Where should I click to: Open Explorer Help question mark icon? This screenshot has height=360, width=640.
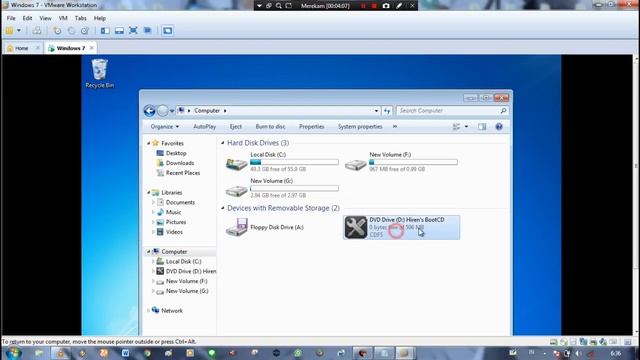(x=499, y=127)
